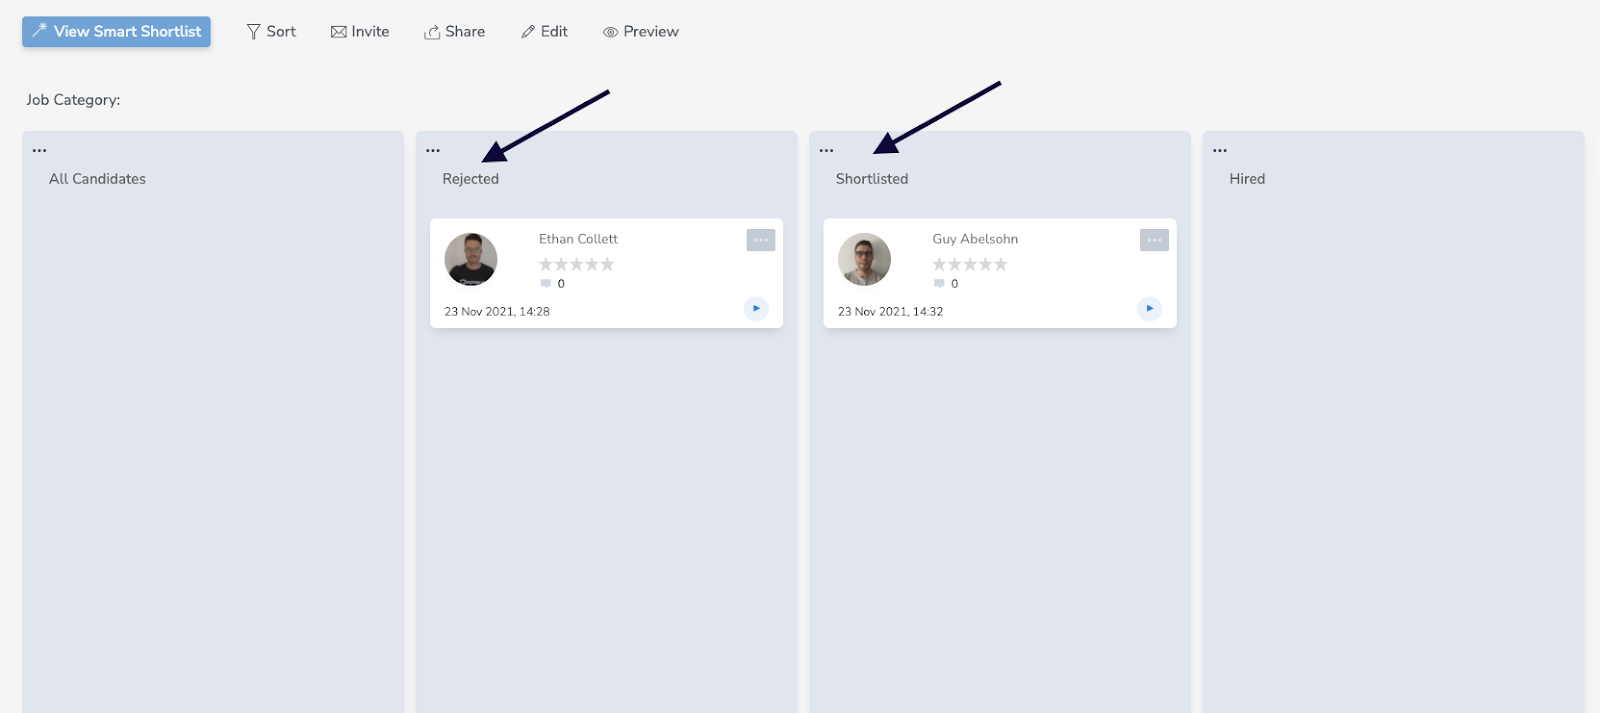Click the View Smart Shortlist button
This screenshot has width=1600, height=713.
(x=116, y=31)
